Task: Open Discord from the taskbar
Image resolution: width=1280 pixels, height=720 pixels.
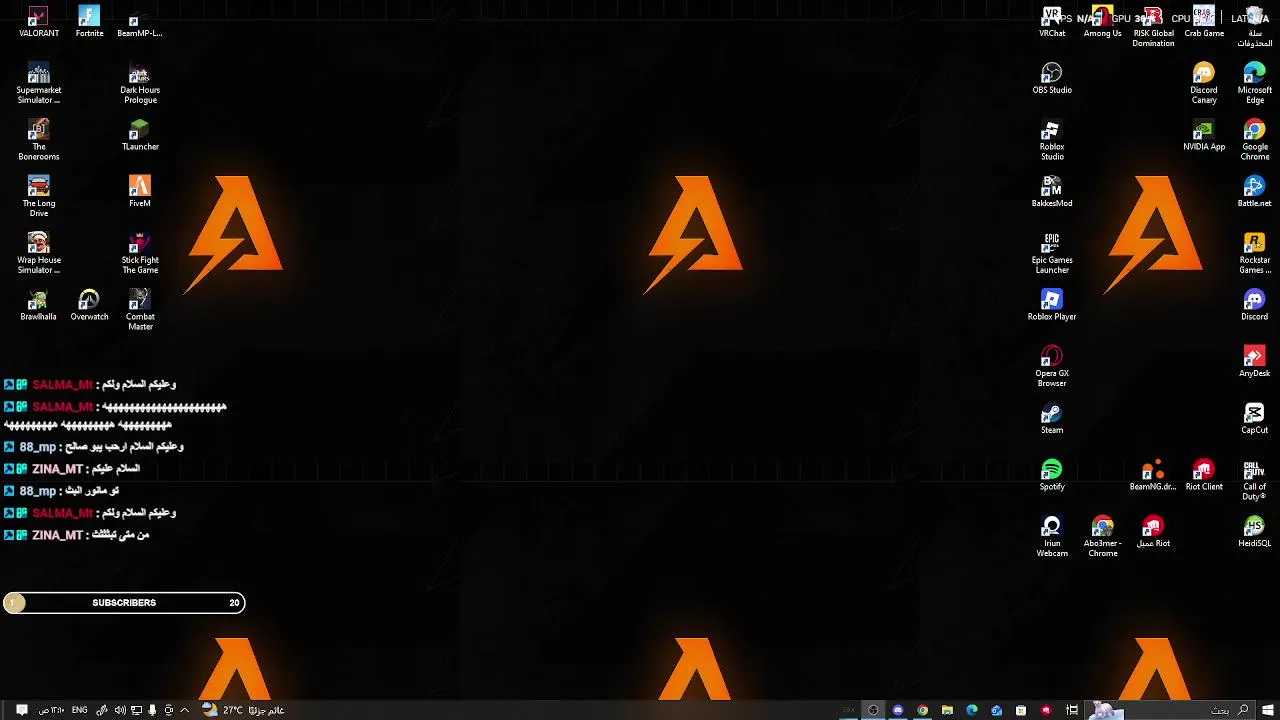Action: tap(898, 710)
